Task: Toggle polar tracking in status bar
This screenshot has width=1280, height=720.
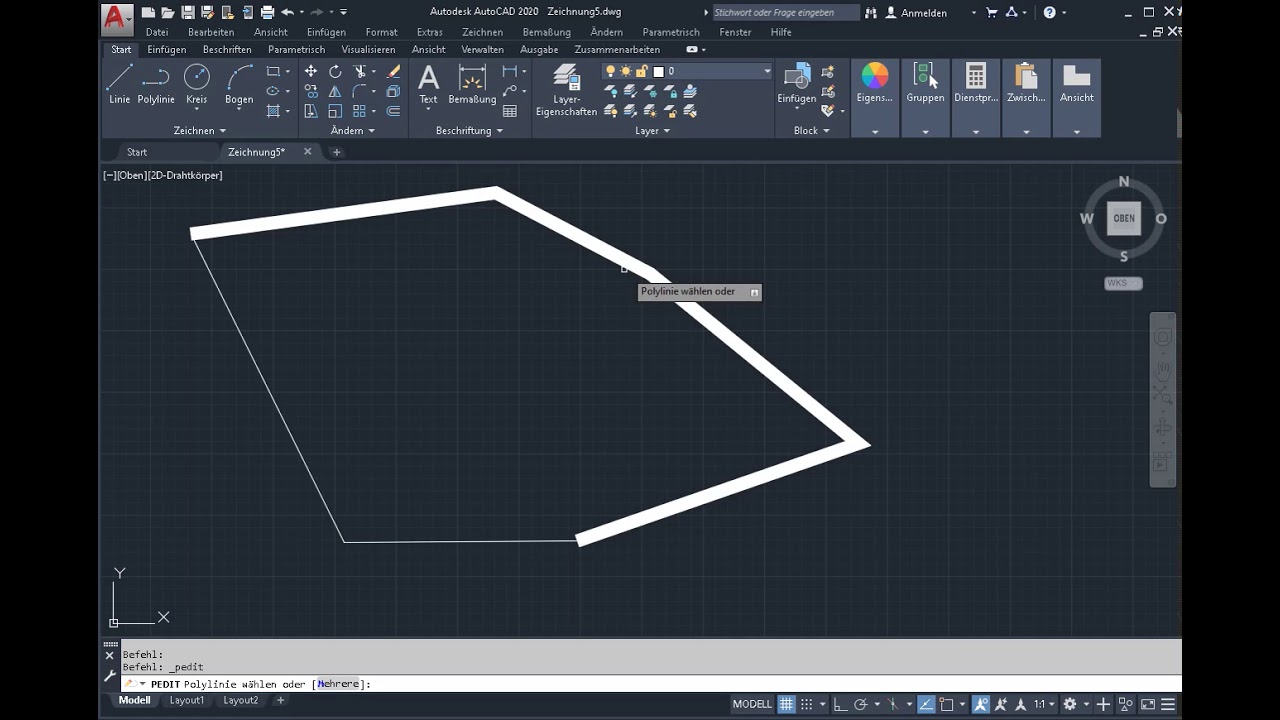Action: [x=861, y=704]
